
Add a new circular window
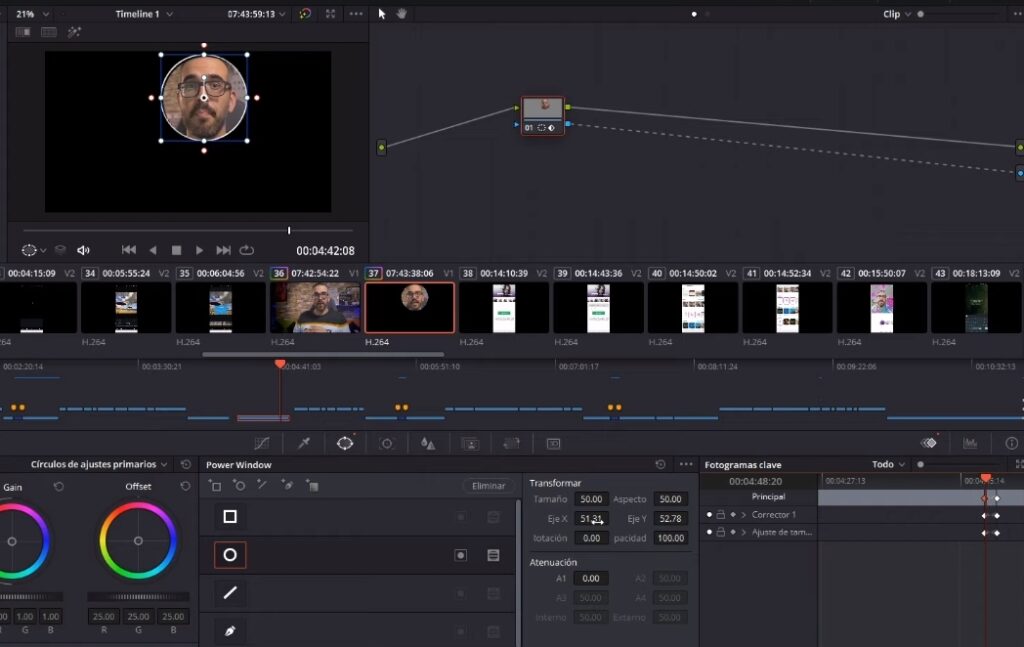(x=239, y=486)
